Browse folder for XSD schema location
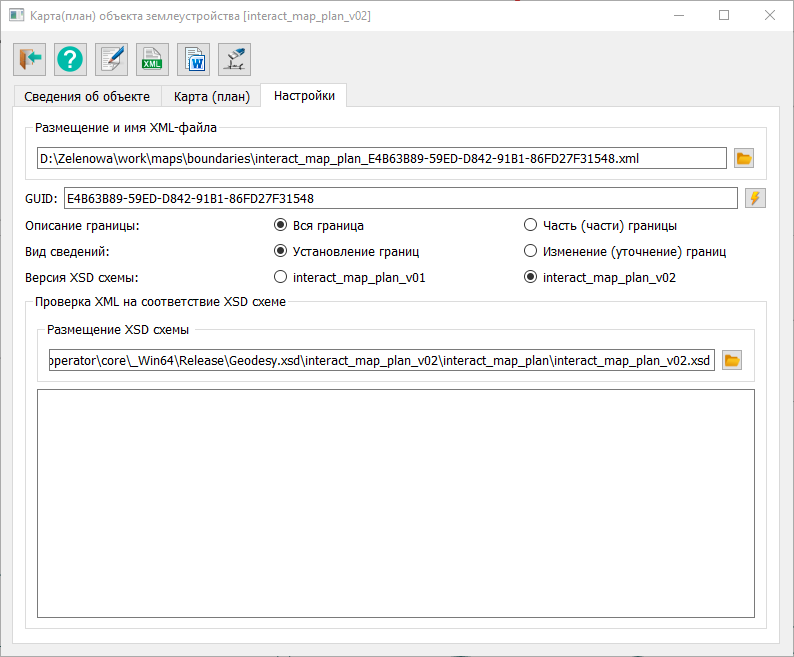Image resolution: width=794 pixels, height=657 pixels. pyautogui.click(x=731, y=360)
